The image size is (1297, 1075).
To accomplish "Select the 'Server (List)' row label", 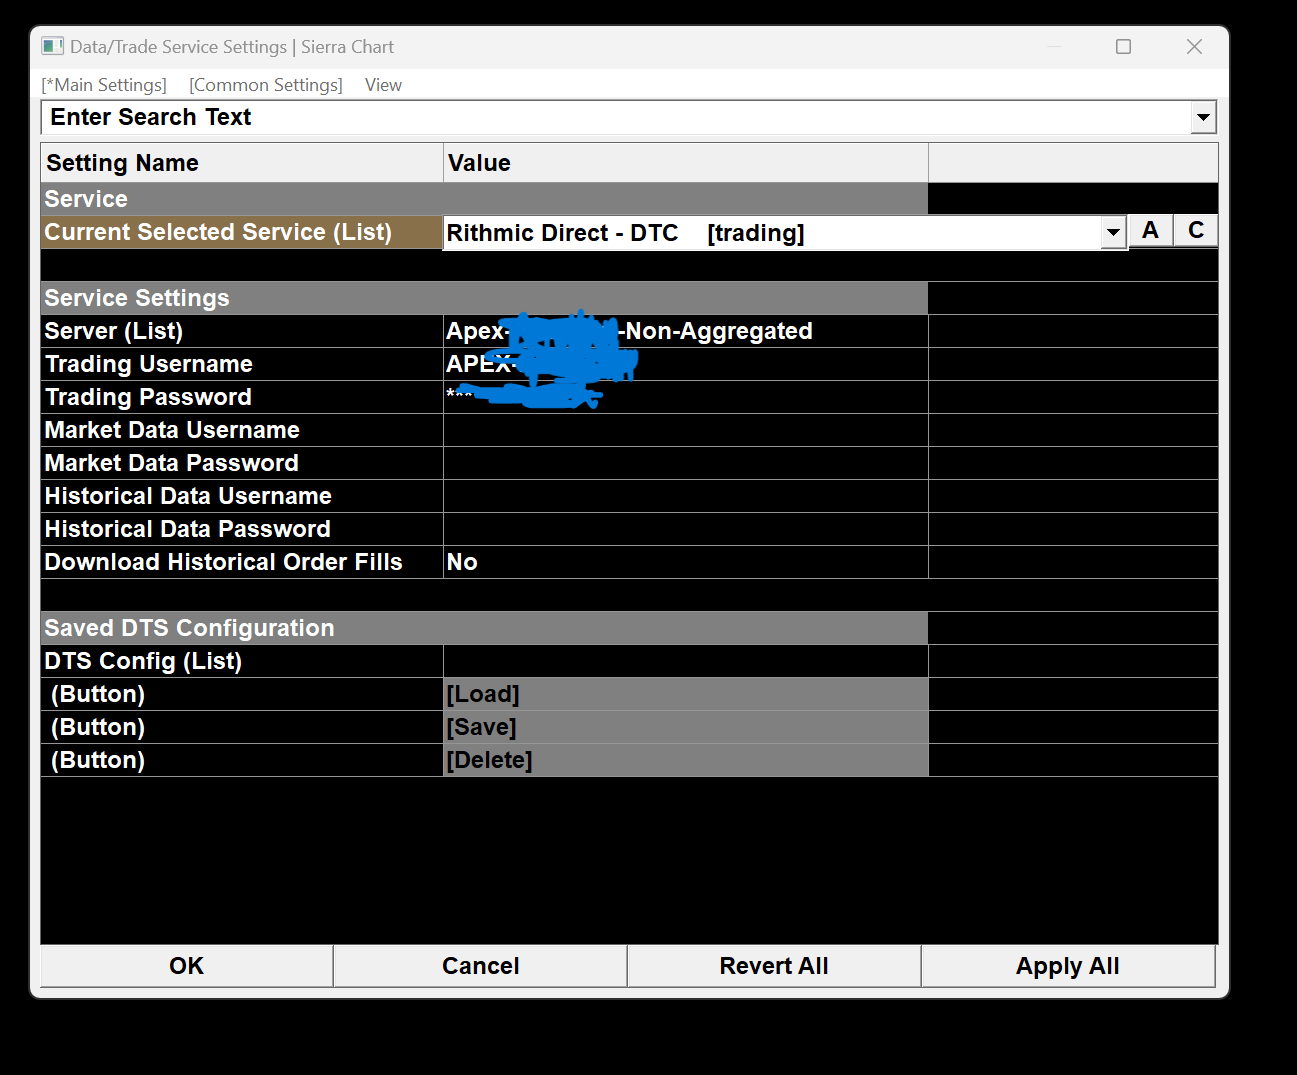I will coord(114,331).
